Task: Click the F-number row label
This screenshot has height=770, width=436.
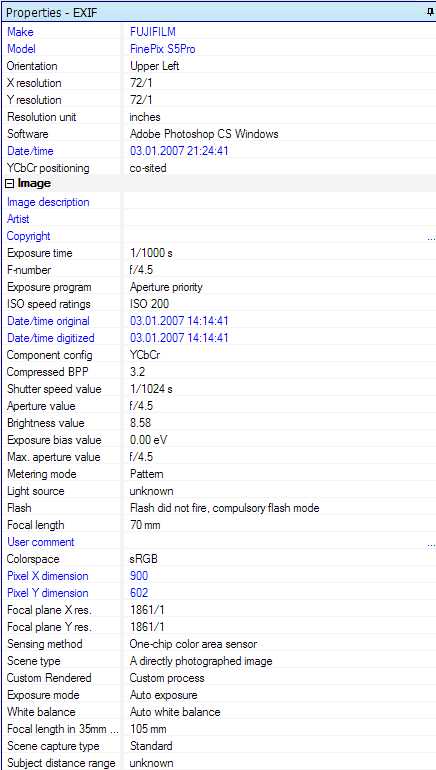Action: pos(28,270)
